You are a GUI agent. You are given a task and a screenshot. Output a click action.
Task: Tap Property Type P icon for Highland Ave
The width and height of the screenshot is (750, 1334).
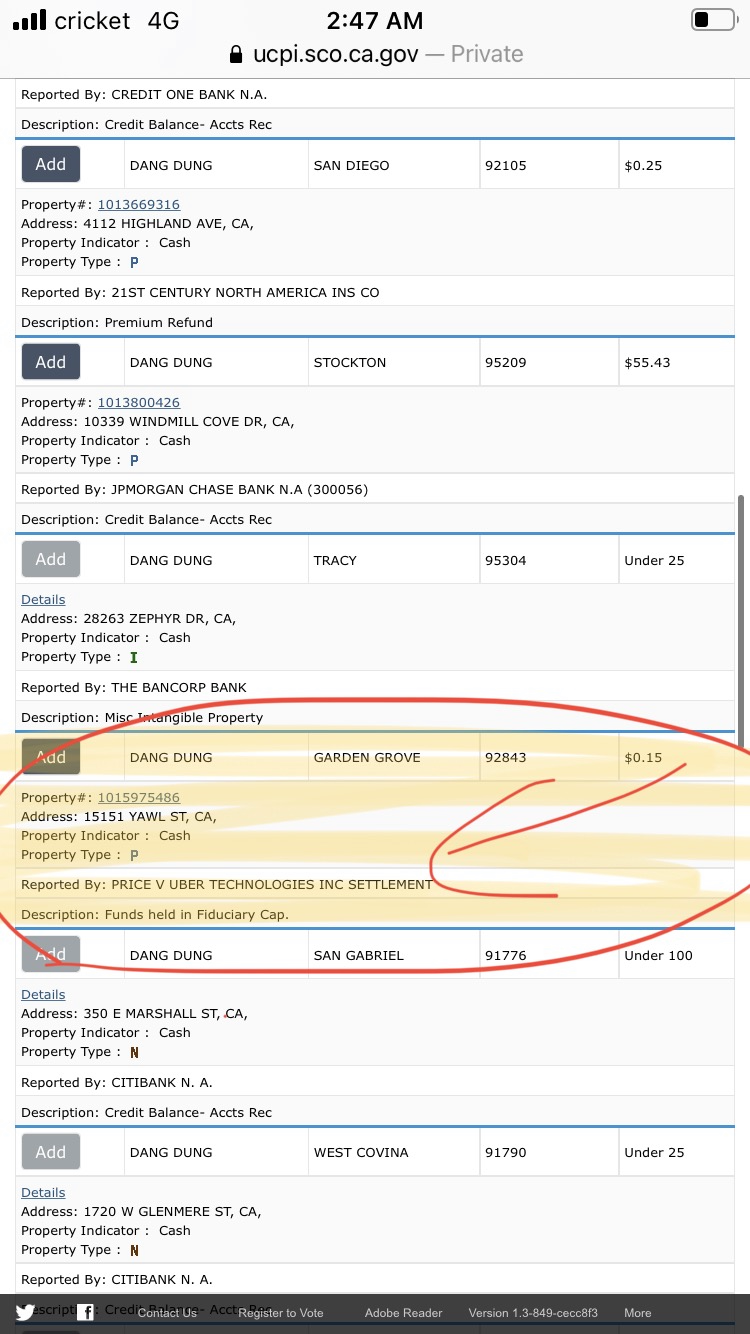pyautogui.click(x=134, y=262)
